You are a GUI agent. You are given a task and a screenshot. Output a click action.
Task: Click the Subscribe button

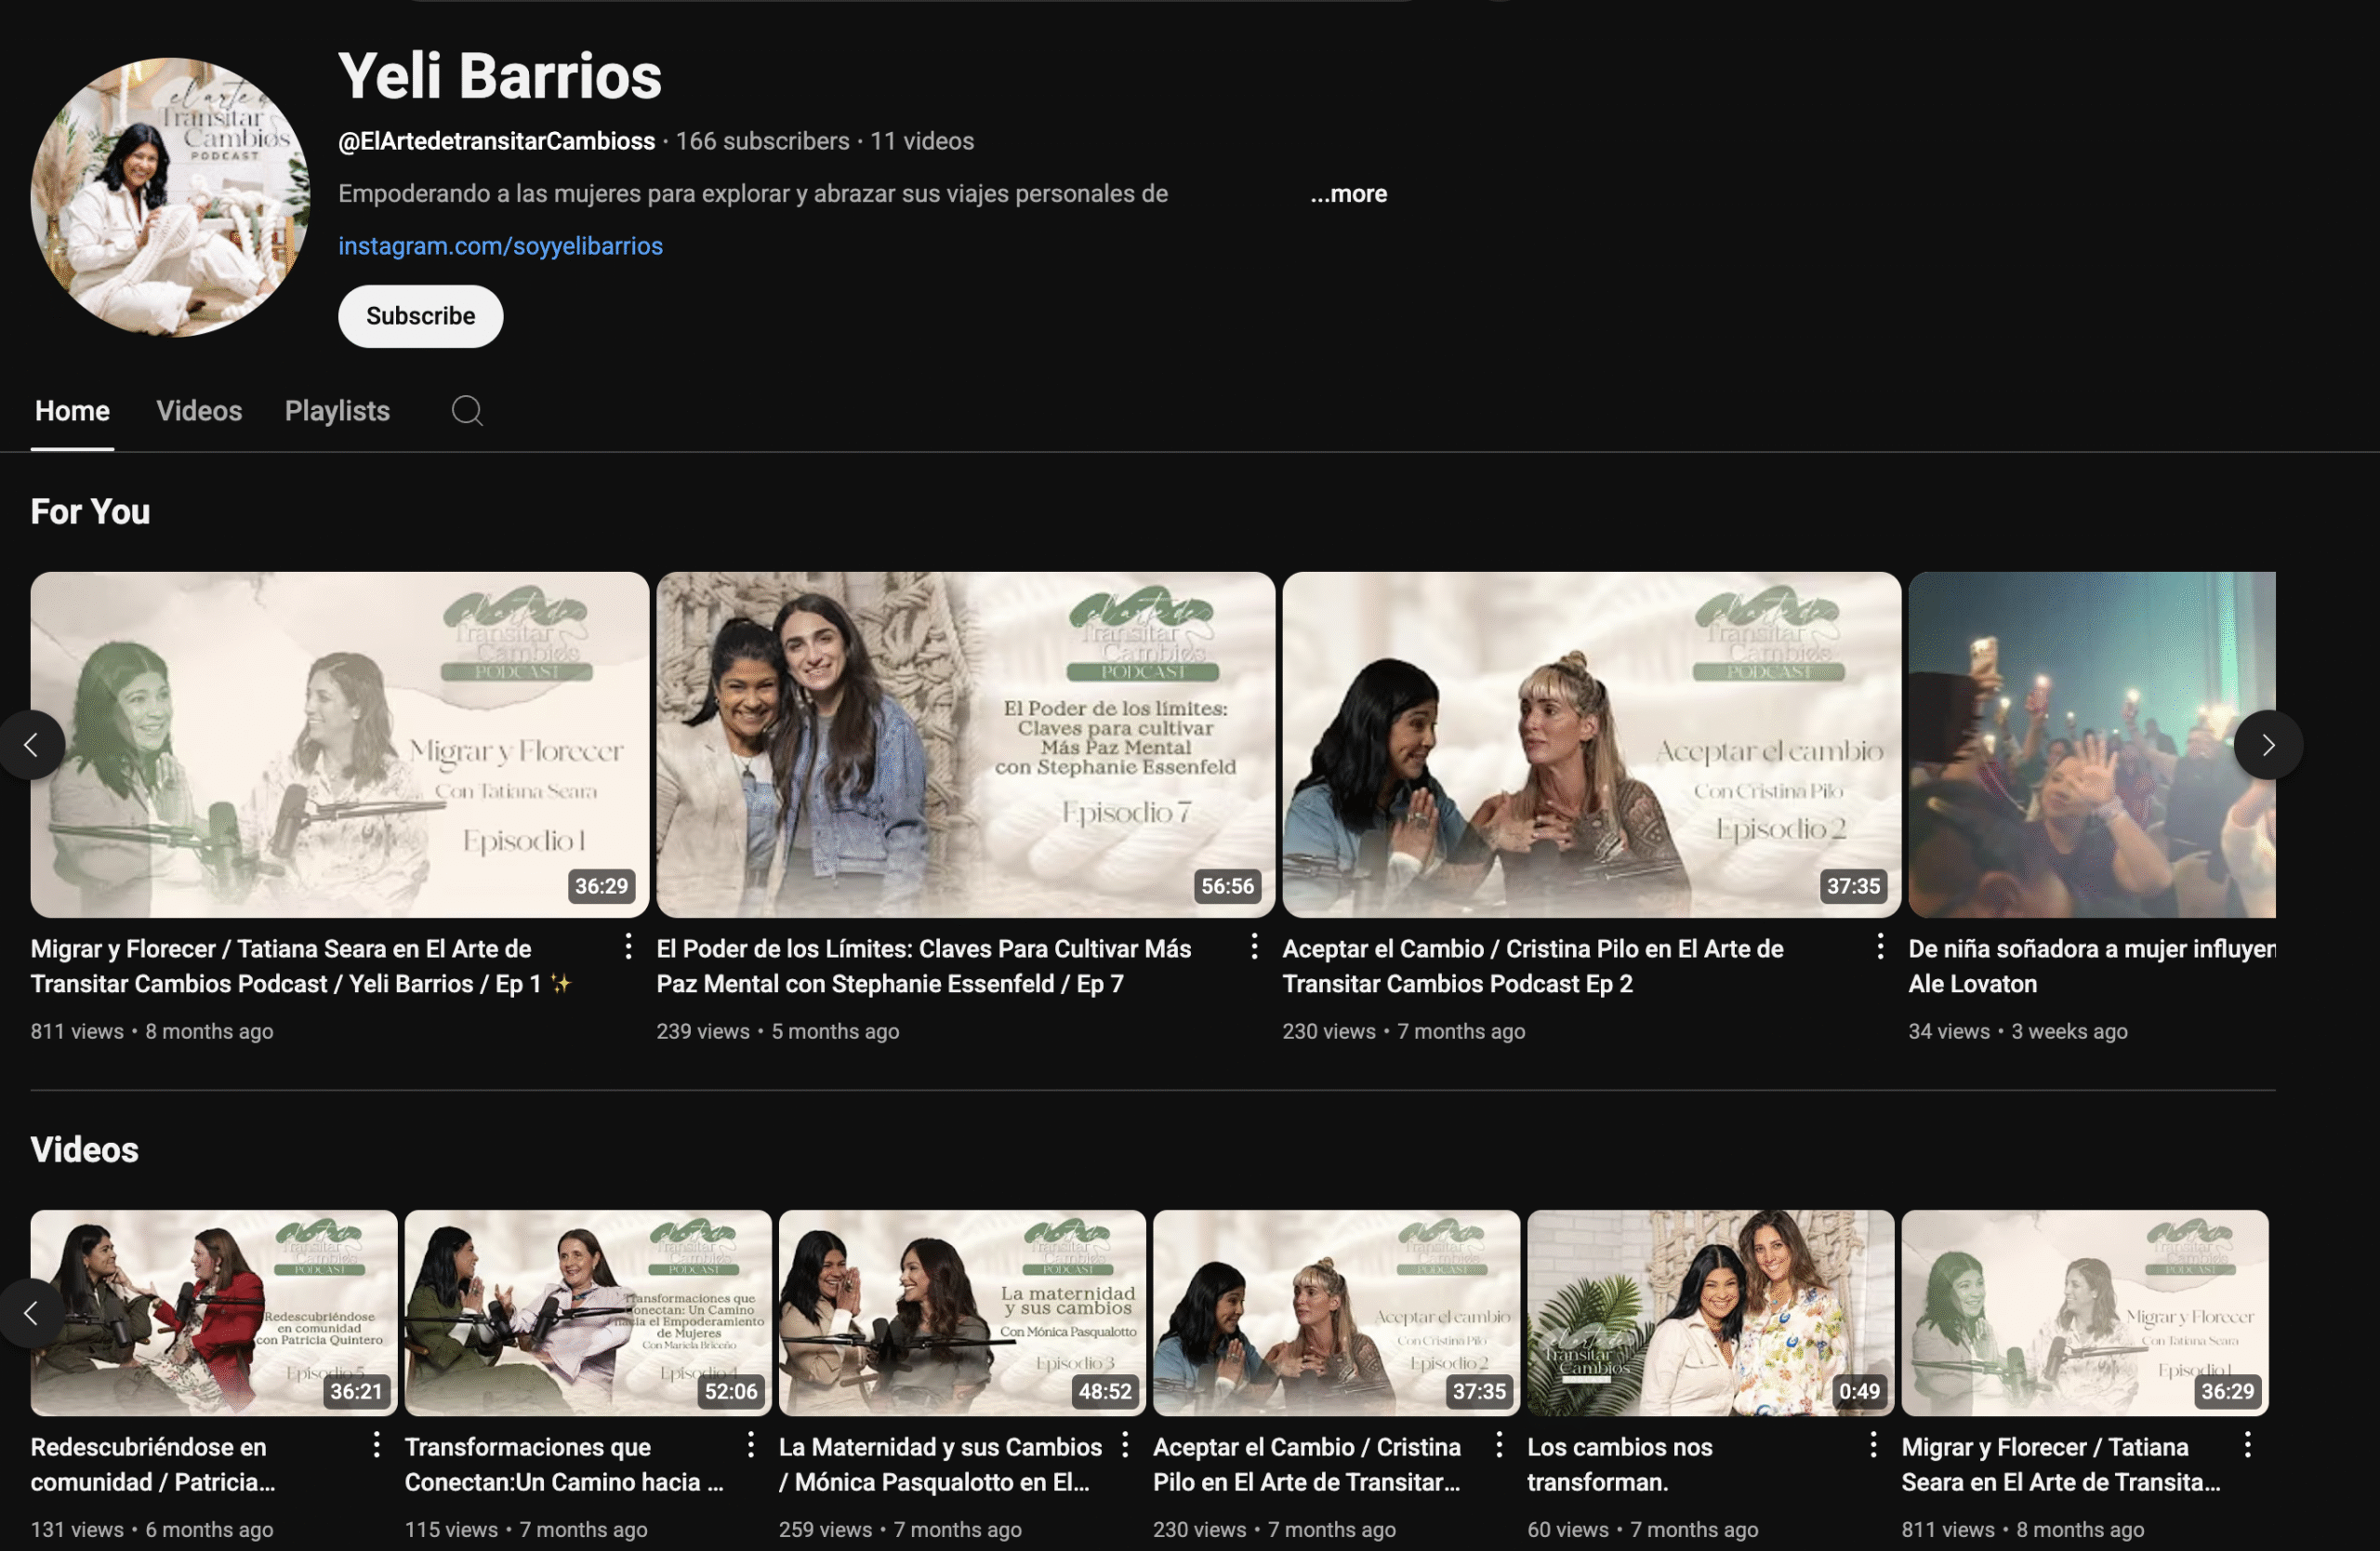point(420,316)
